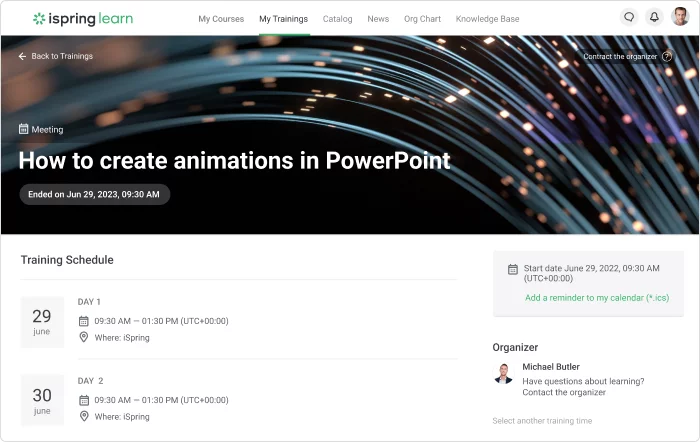The width and height of the screenshot is (700, 442).
Task: Click the Ended on Jun 29, 2023 badge
Action: 94,194
